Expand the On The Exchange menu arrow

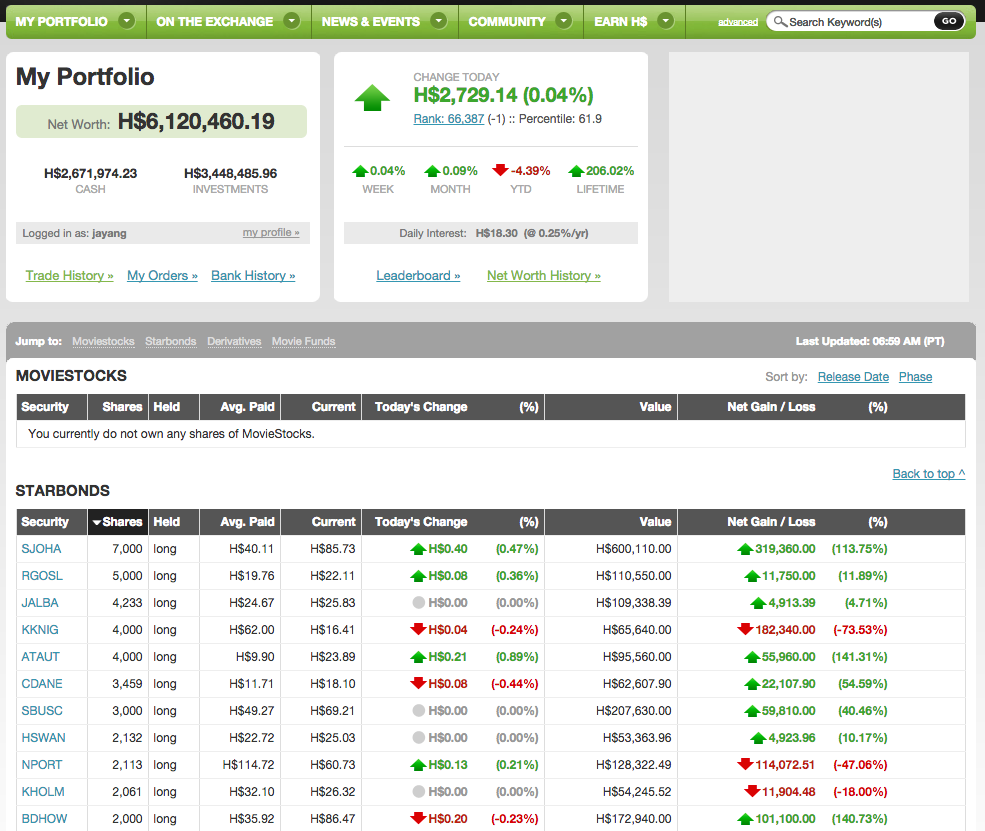pyautogui.click(x=291, y=21)
